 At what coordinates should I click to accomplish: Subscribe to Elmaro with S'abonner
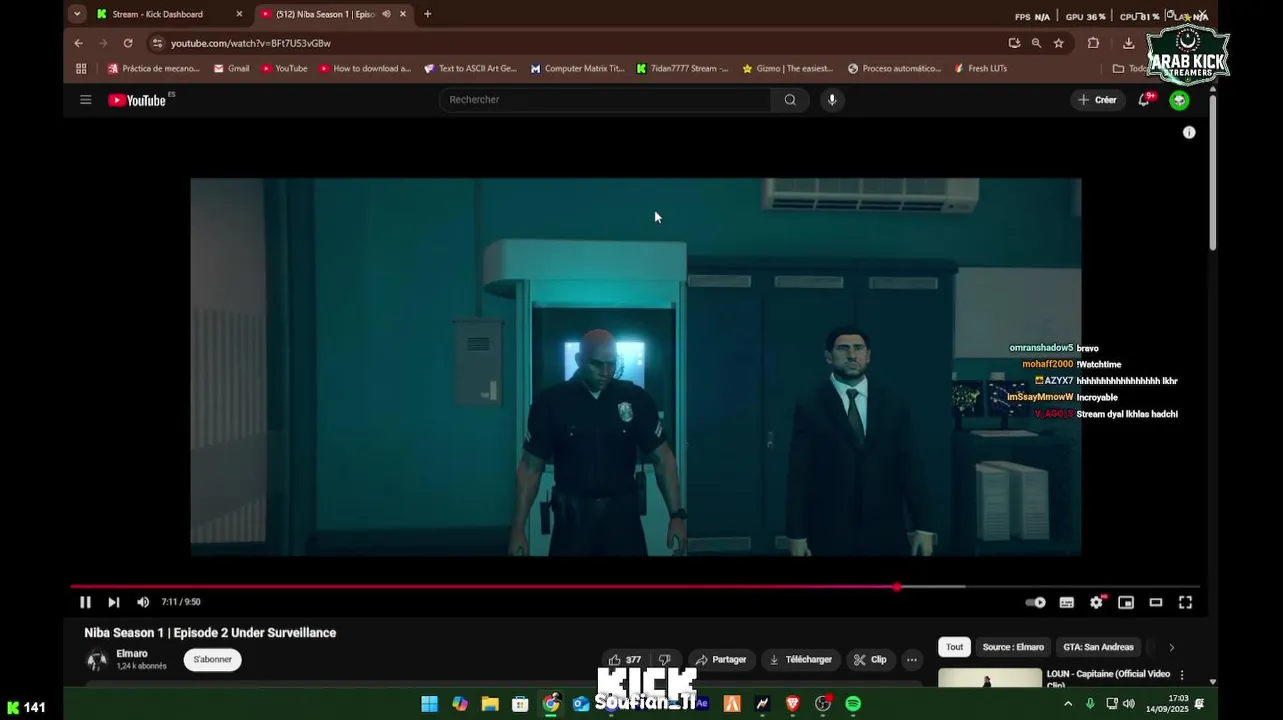click(x=212, y=660)
